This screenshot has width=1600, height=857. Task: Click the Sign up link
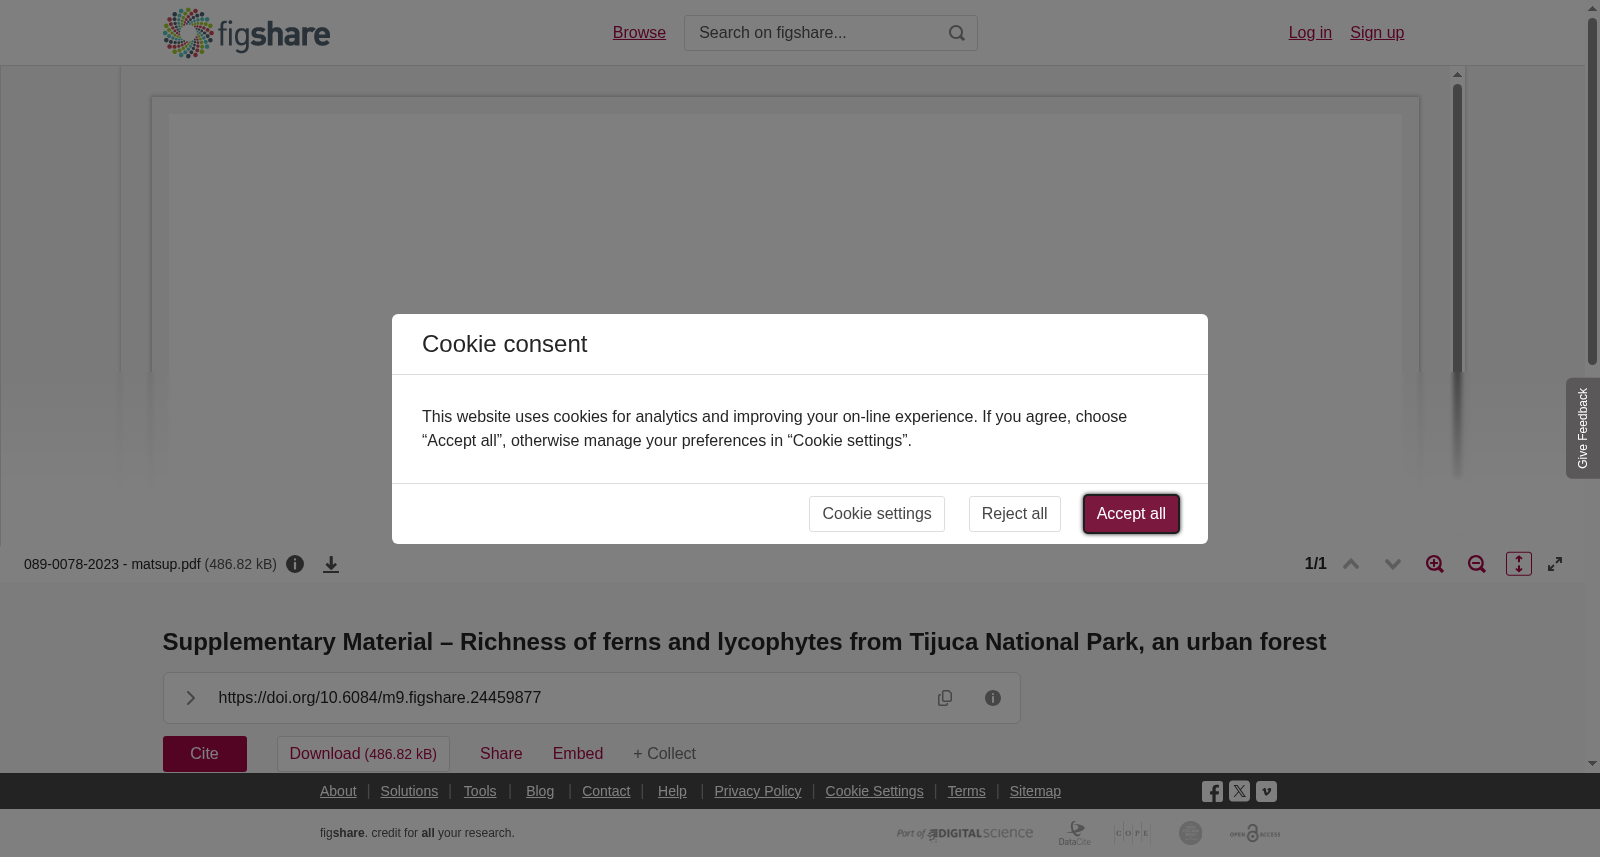(x=1377, y=33)
